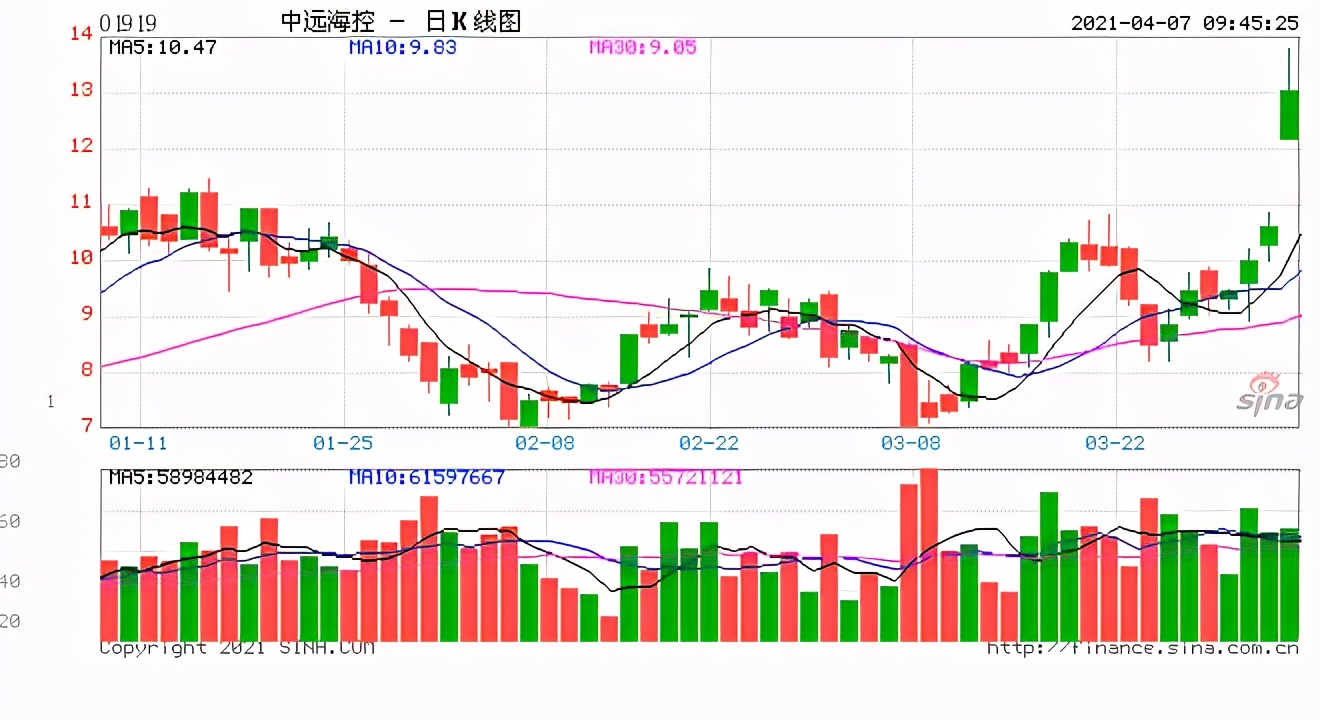The width and height of the screenshot is (1320, 720).
Task: Click the price axis value 12
Action: (x=82, y=146)
